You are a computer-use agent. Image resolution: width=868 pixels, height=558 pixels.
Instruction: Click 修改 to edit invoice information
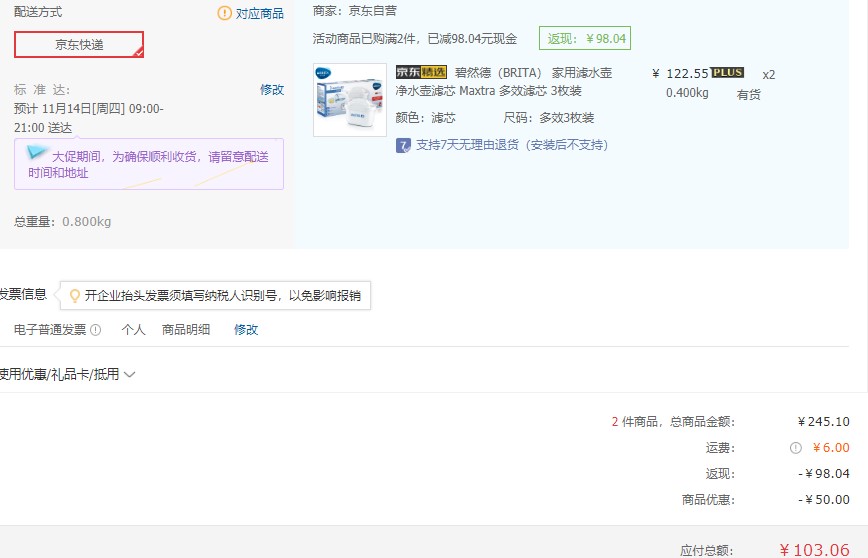(246, 329)
